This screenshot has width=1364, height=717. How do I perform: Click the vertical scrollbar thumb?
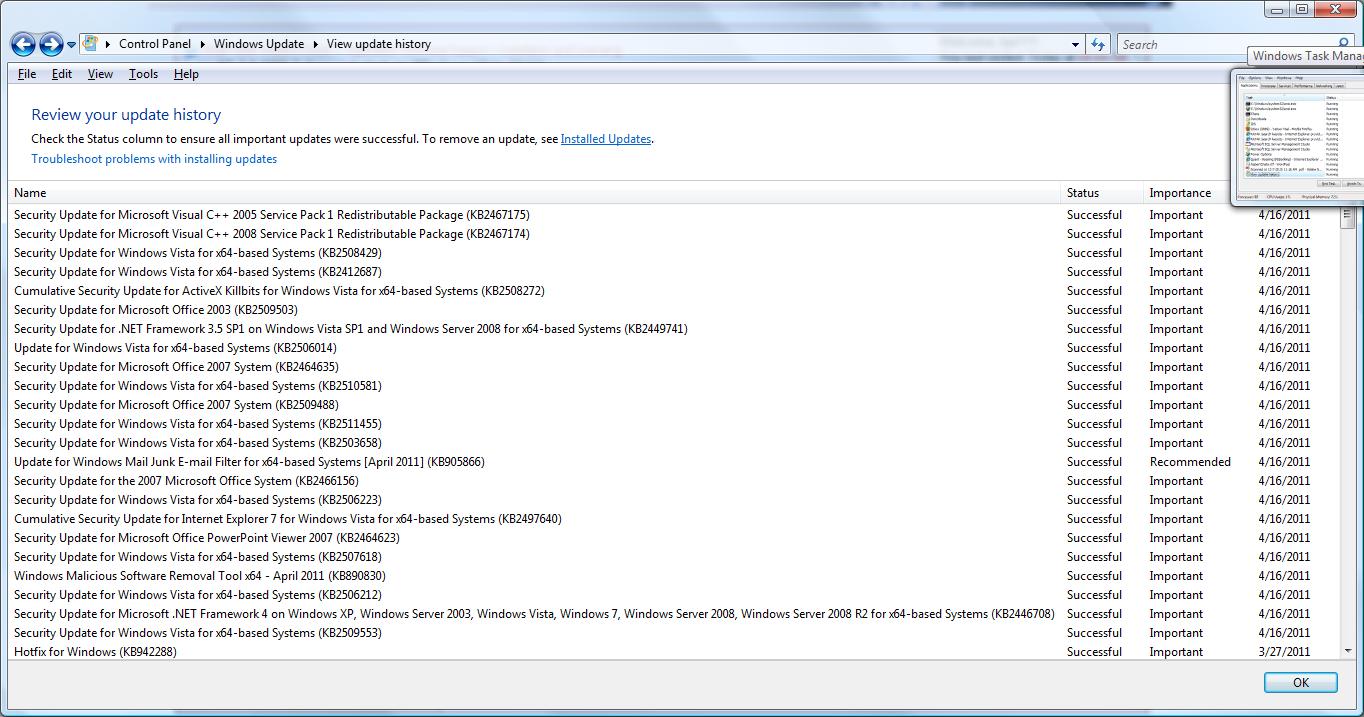(x=1347, y=215)
